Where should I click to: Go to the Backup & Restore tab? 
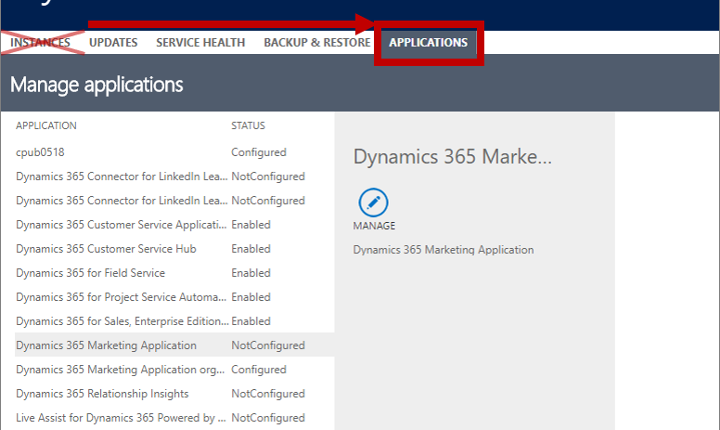pos(316,43)
